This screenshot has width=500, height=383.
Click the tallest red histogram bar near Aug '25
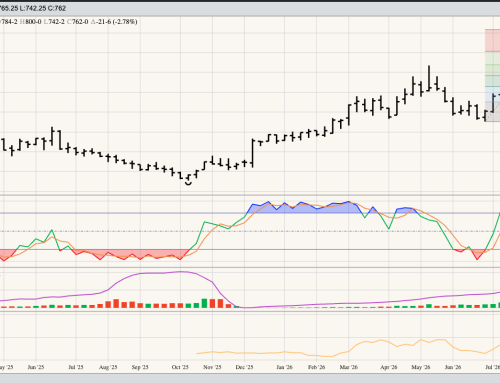pos(116,303)
